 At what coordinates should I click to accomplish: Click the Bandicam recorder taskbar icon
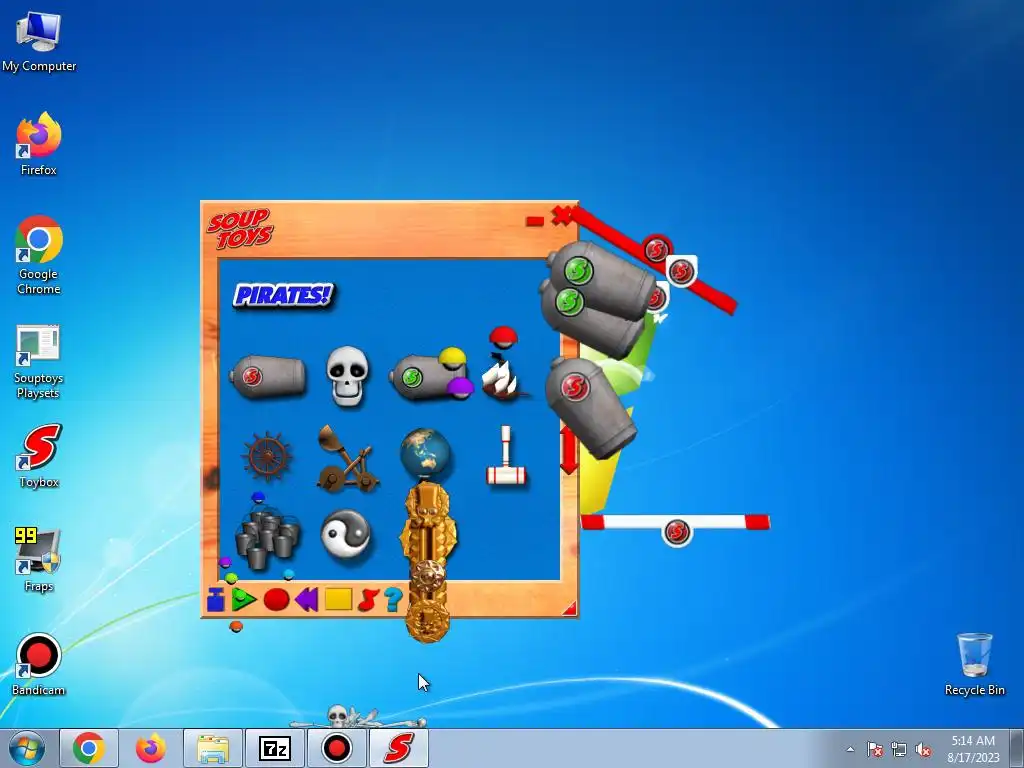(337, 748)
